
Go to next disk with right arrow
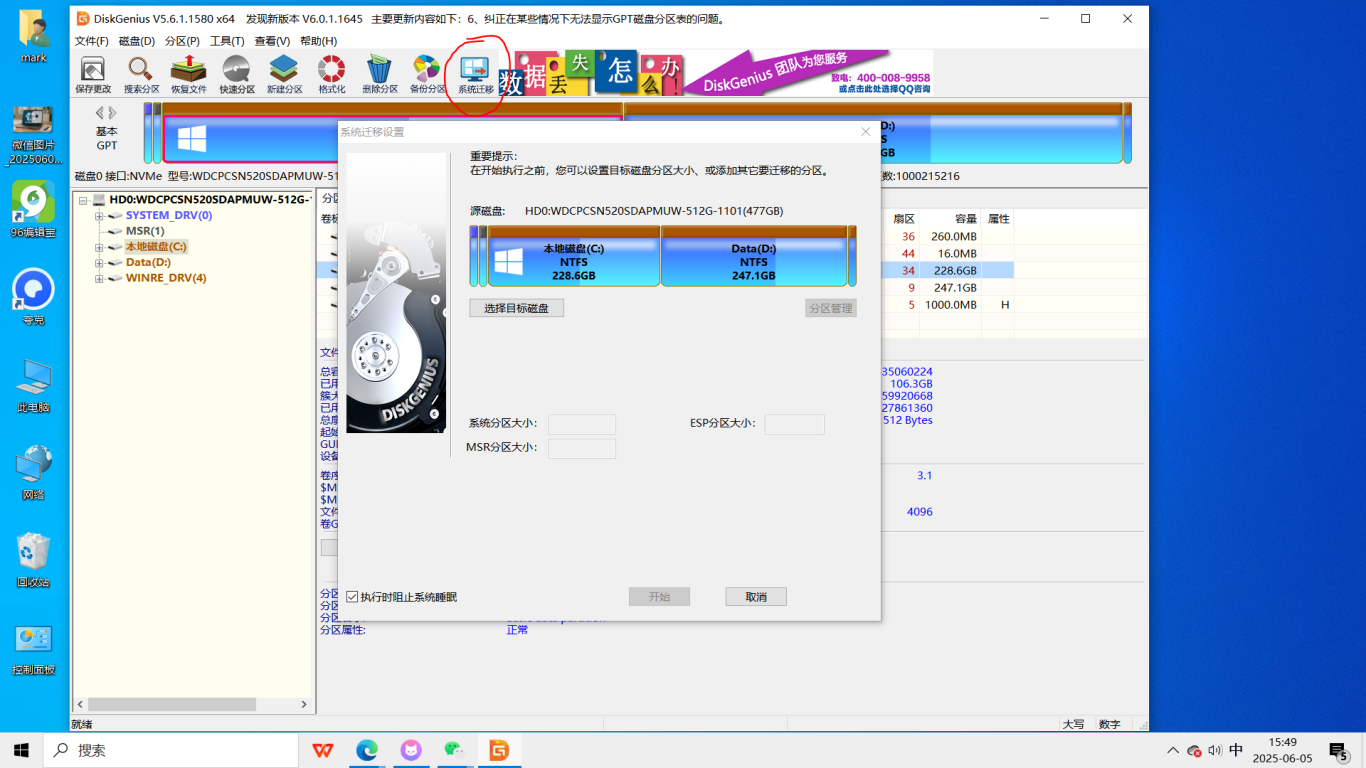tap(112, 113)
